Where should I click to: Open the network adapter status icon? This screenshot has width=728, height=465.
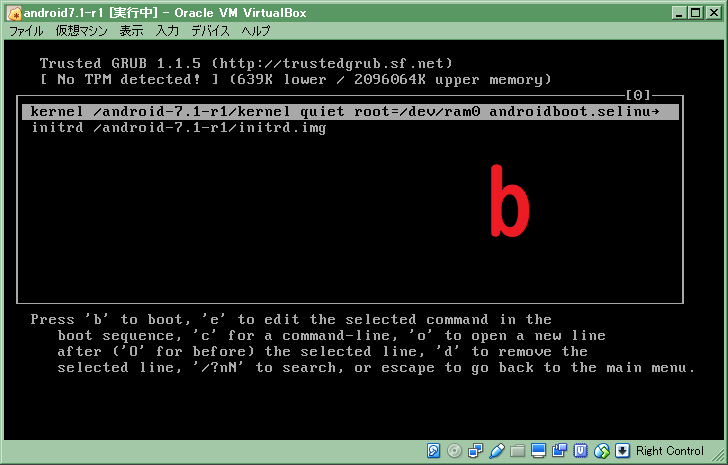[475, 451]
